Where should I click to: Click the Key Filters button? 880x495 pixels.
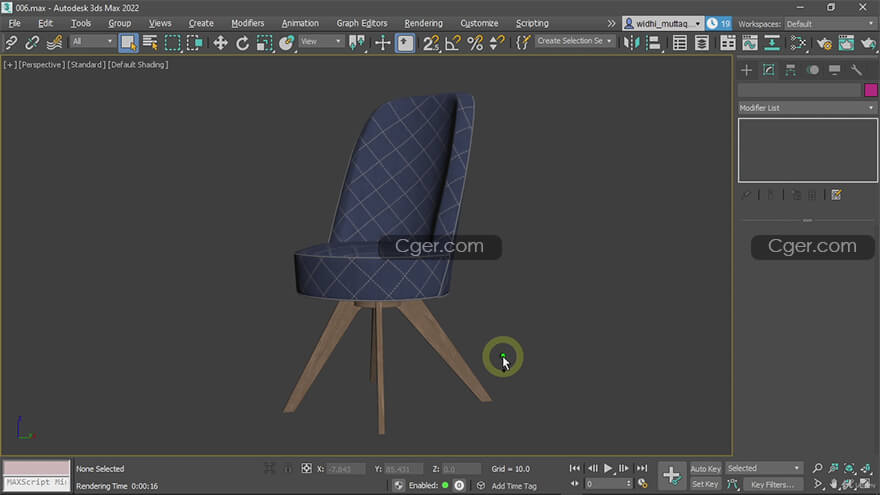(771, 484)
